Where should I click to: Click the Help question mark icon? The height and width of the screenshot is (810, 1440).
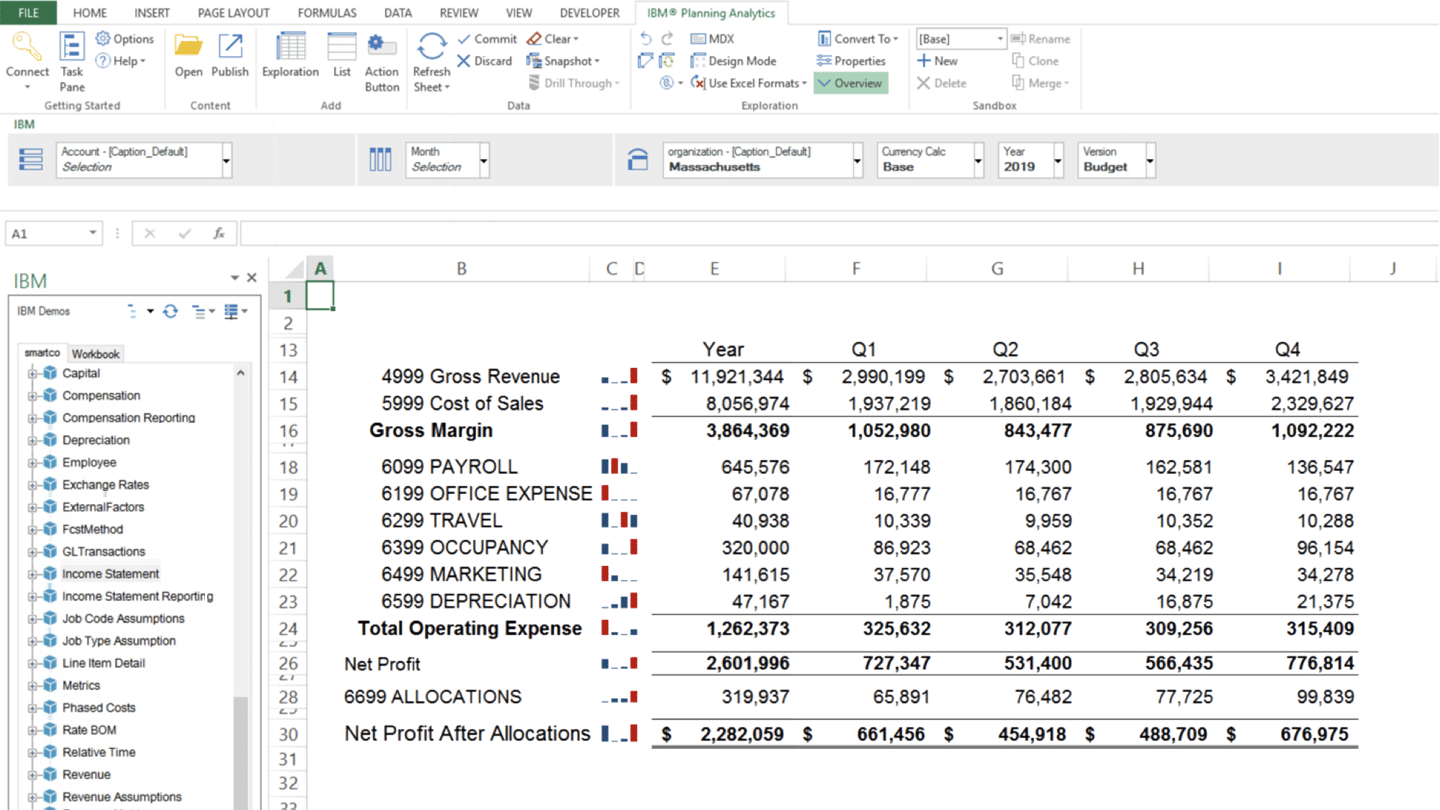point(103,61)
